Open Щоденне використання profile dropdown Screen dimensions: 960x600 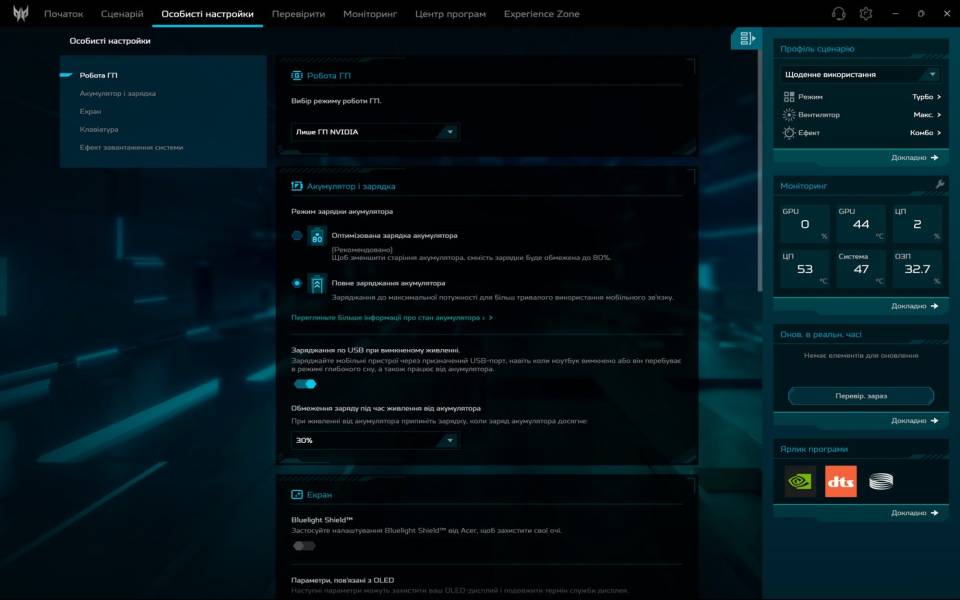pyautogui.click(x=861, y=74)
